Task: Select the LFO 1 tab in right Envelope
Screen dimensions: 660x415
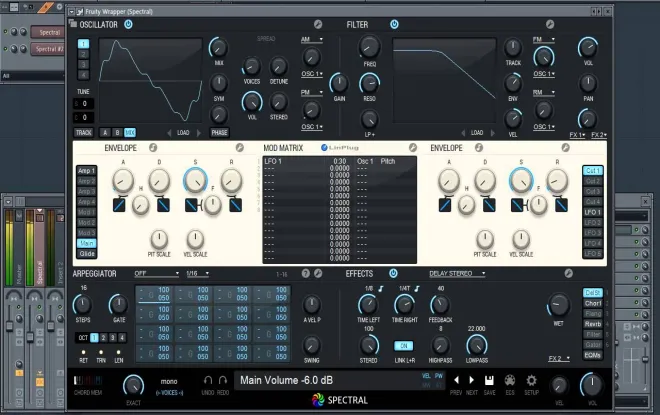Action: point(593,213)
